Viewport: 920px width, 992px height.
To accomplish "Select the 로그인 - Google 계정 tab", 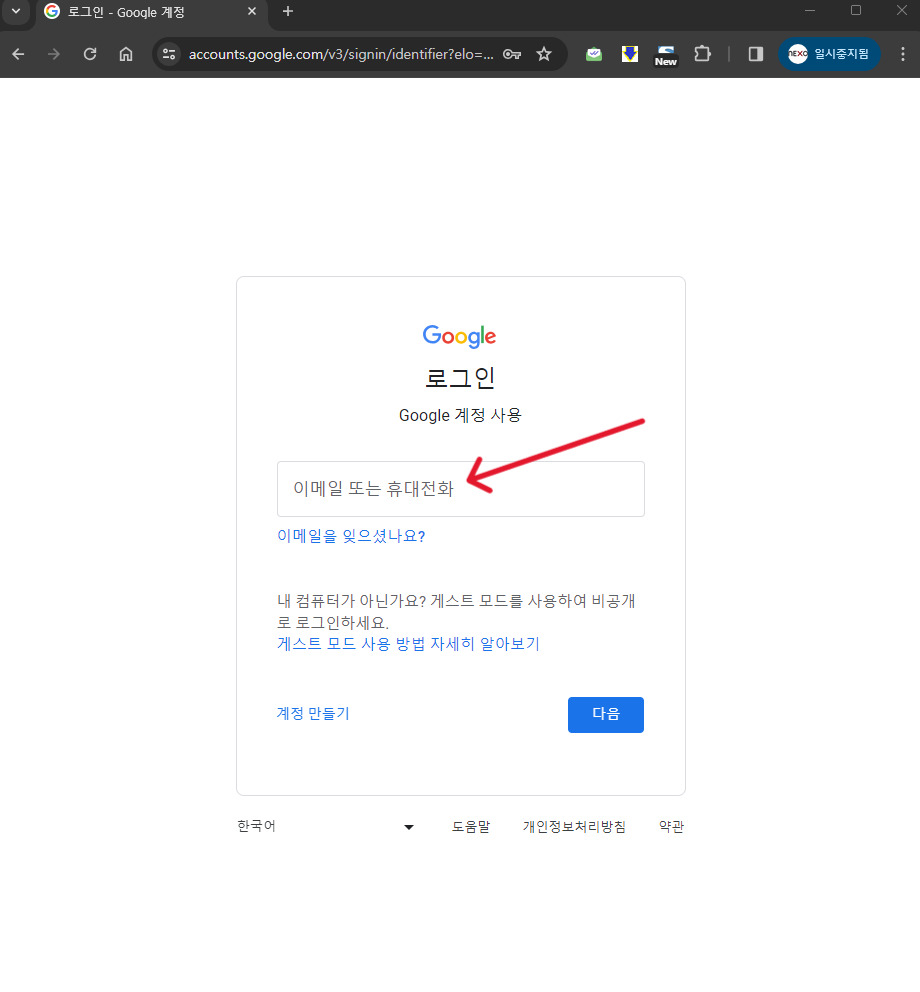I will point(151,13).
